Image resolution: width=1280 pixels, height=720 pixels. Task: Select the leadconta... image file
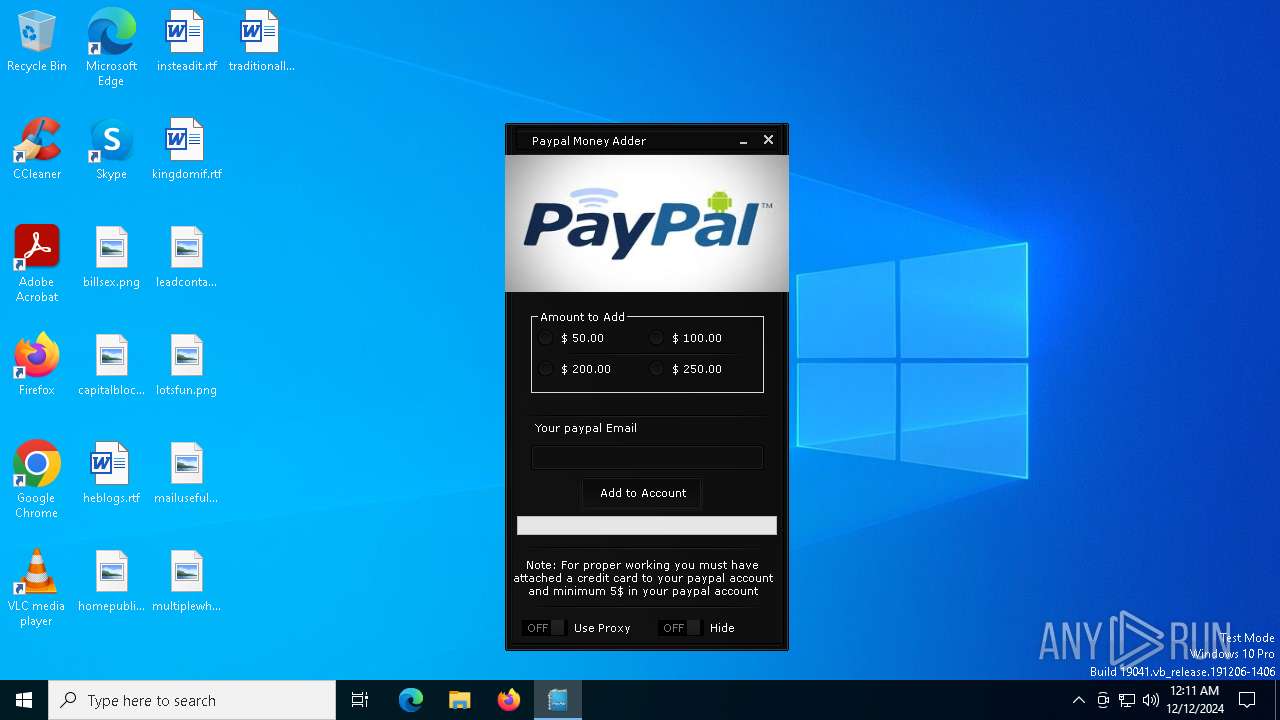186,258
